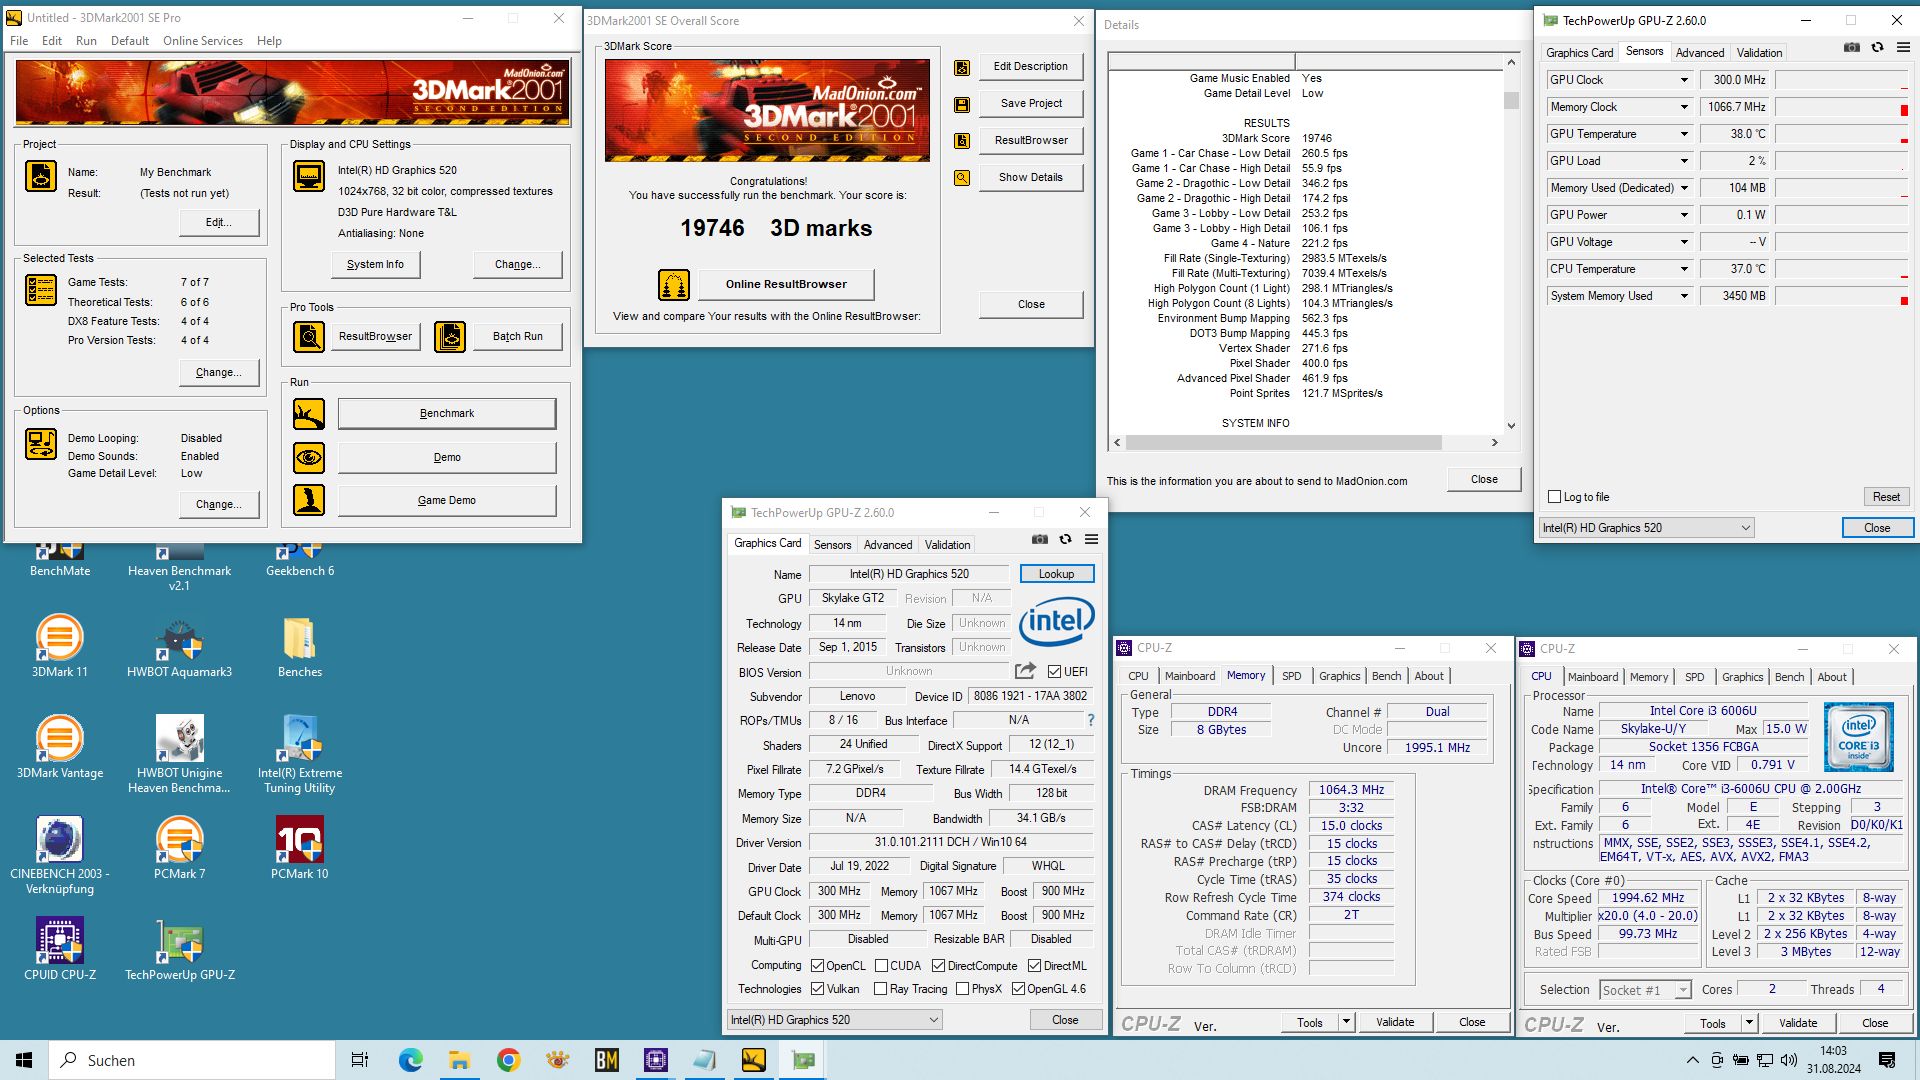Open the Default menu in 3DMark2001
The height and width of the screenshot is (1080, 1920).
pyautogui.click(x=130, y=41)
